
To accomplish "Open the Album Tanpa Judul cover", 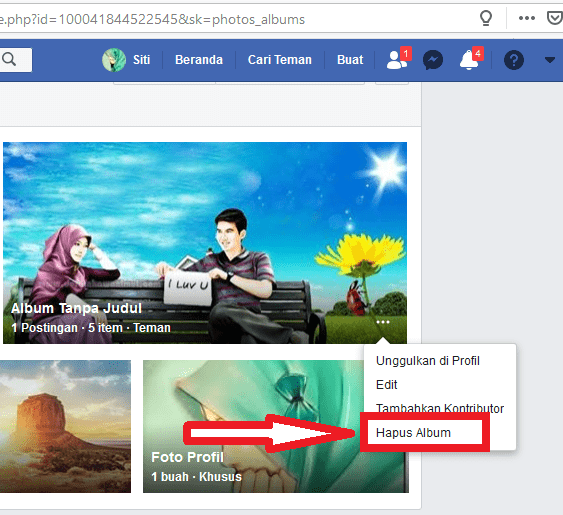I will pos(205,243).
